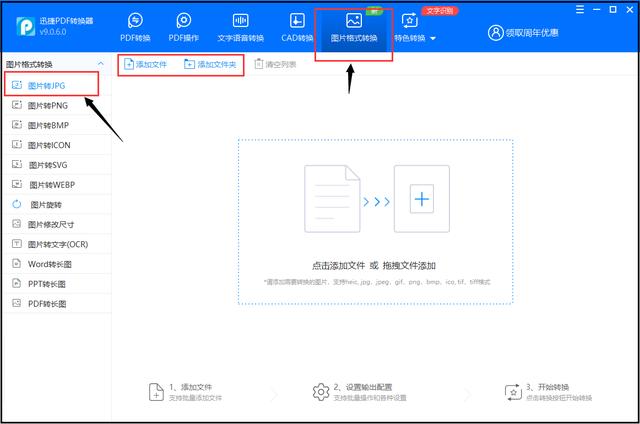
Task: Click the 图片转JPG sidebar icon
Action: pos(17,85)
